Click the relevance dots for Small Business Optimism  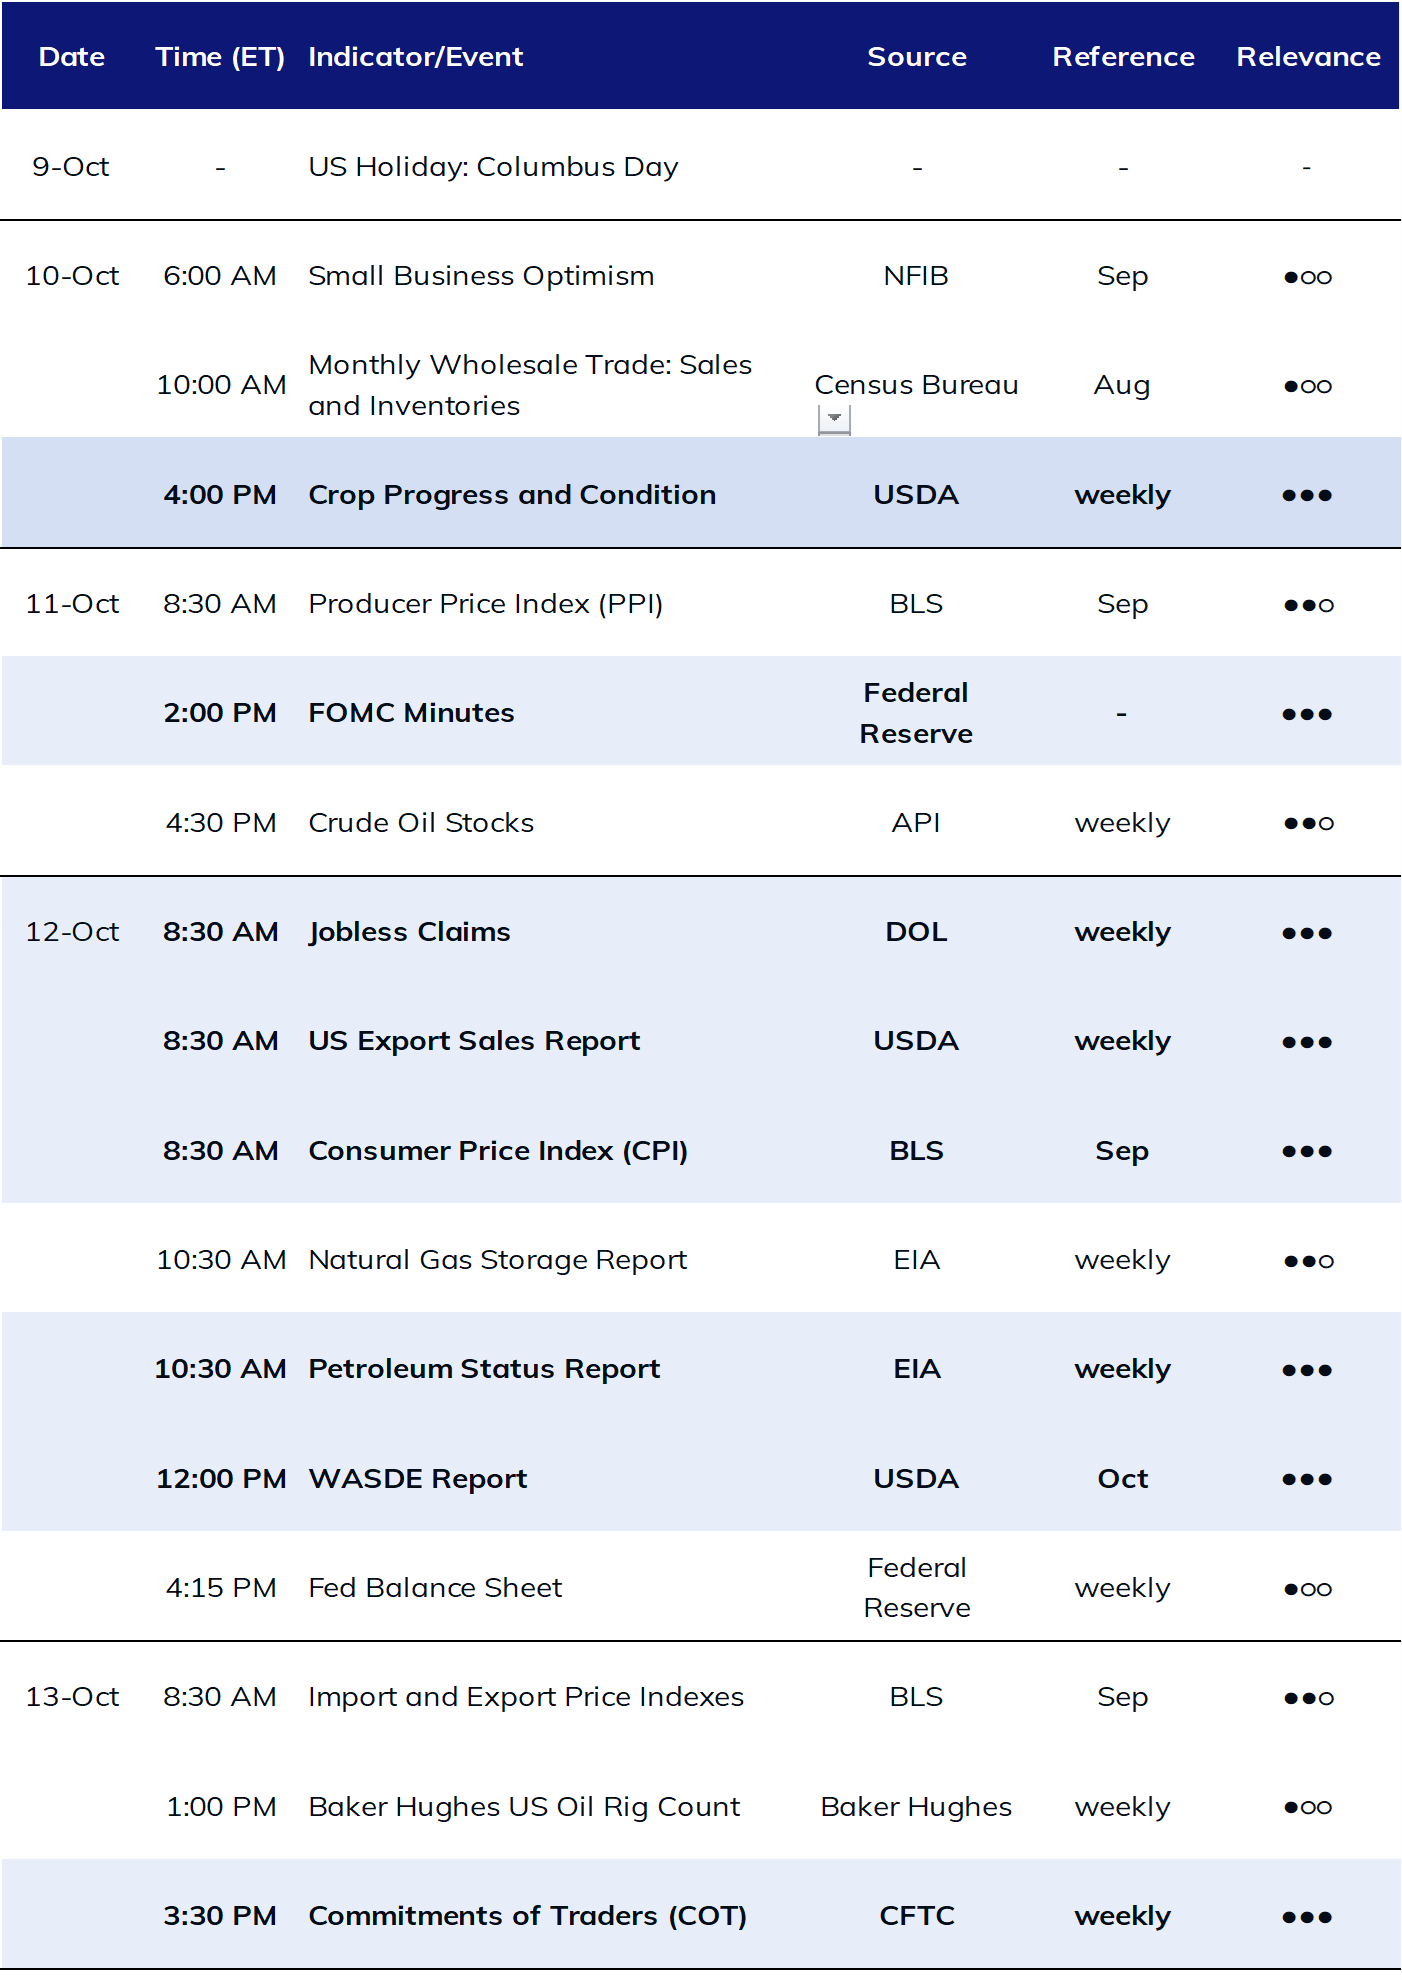pos(1307,277)
